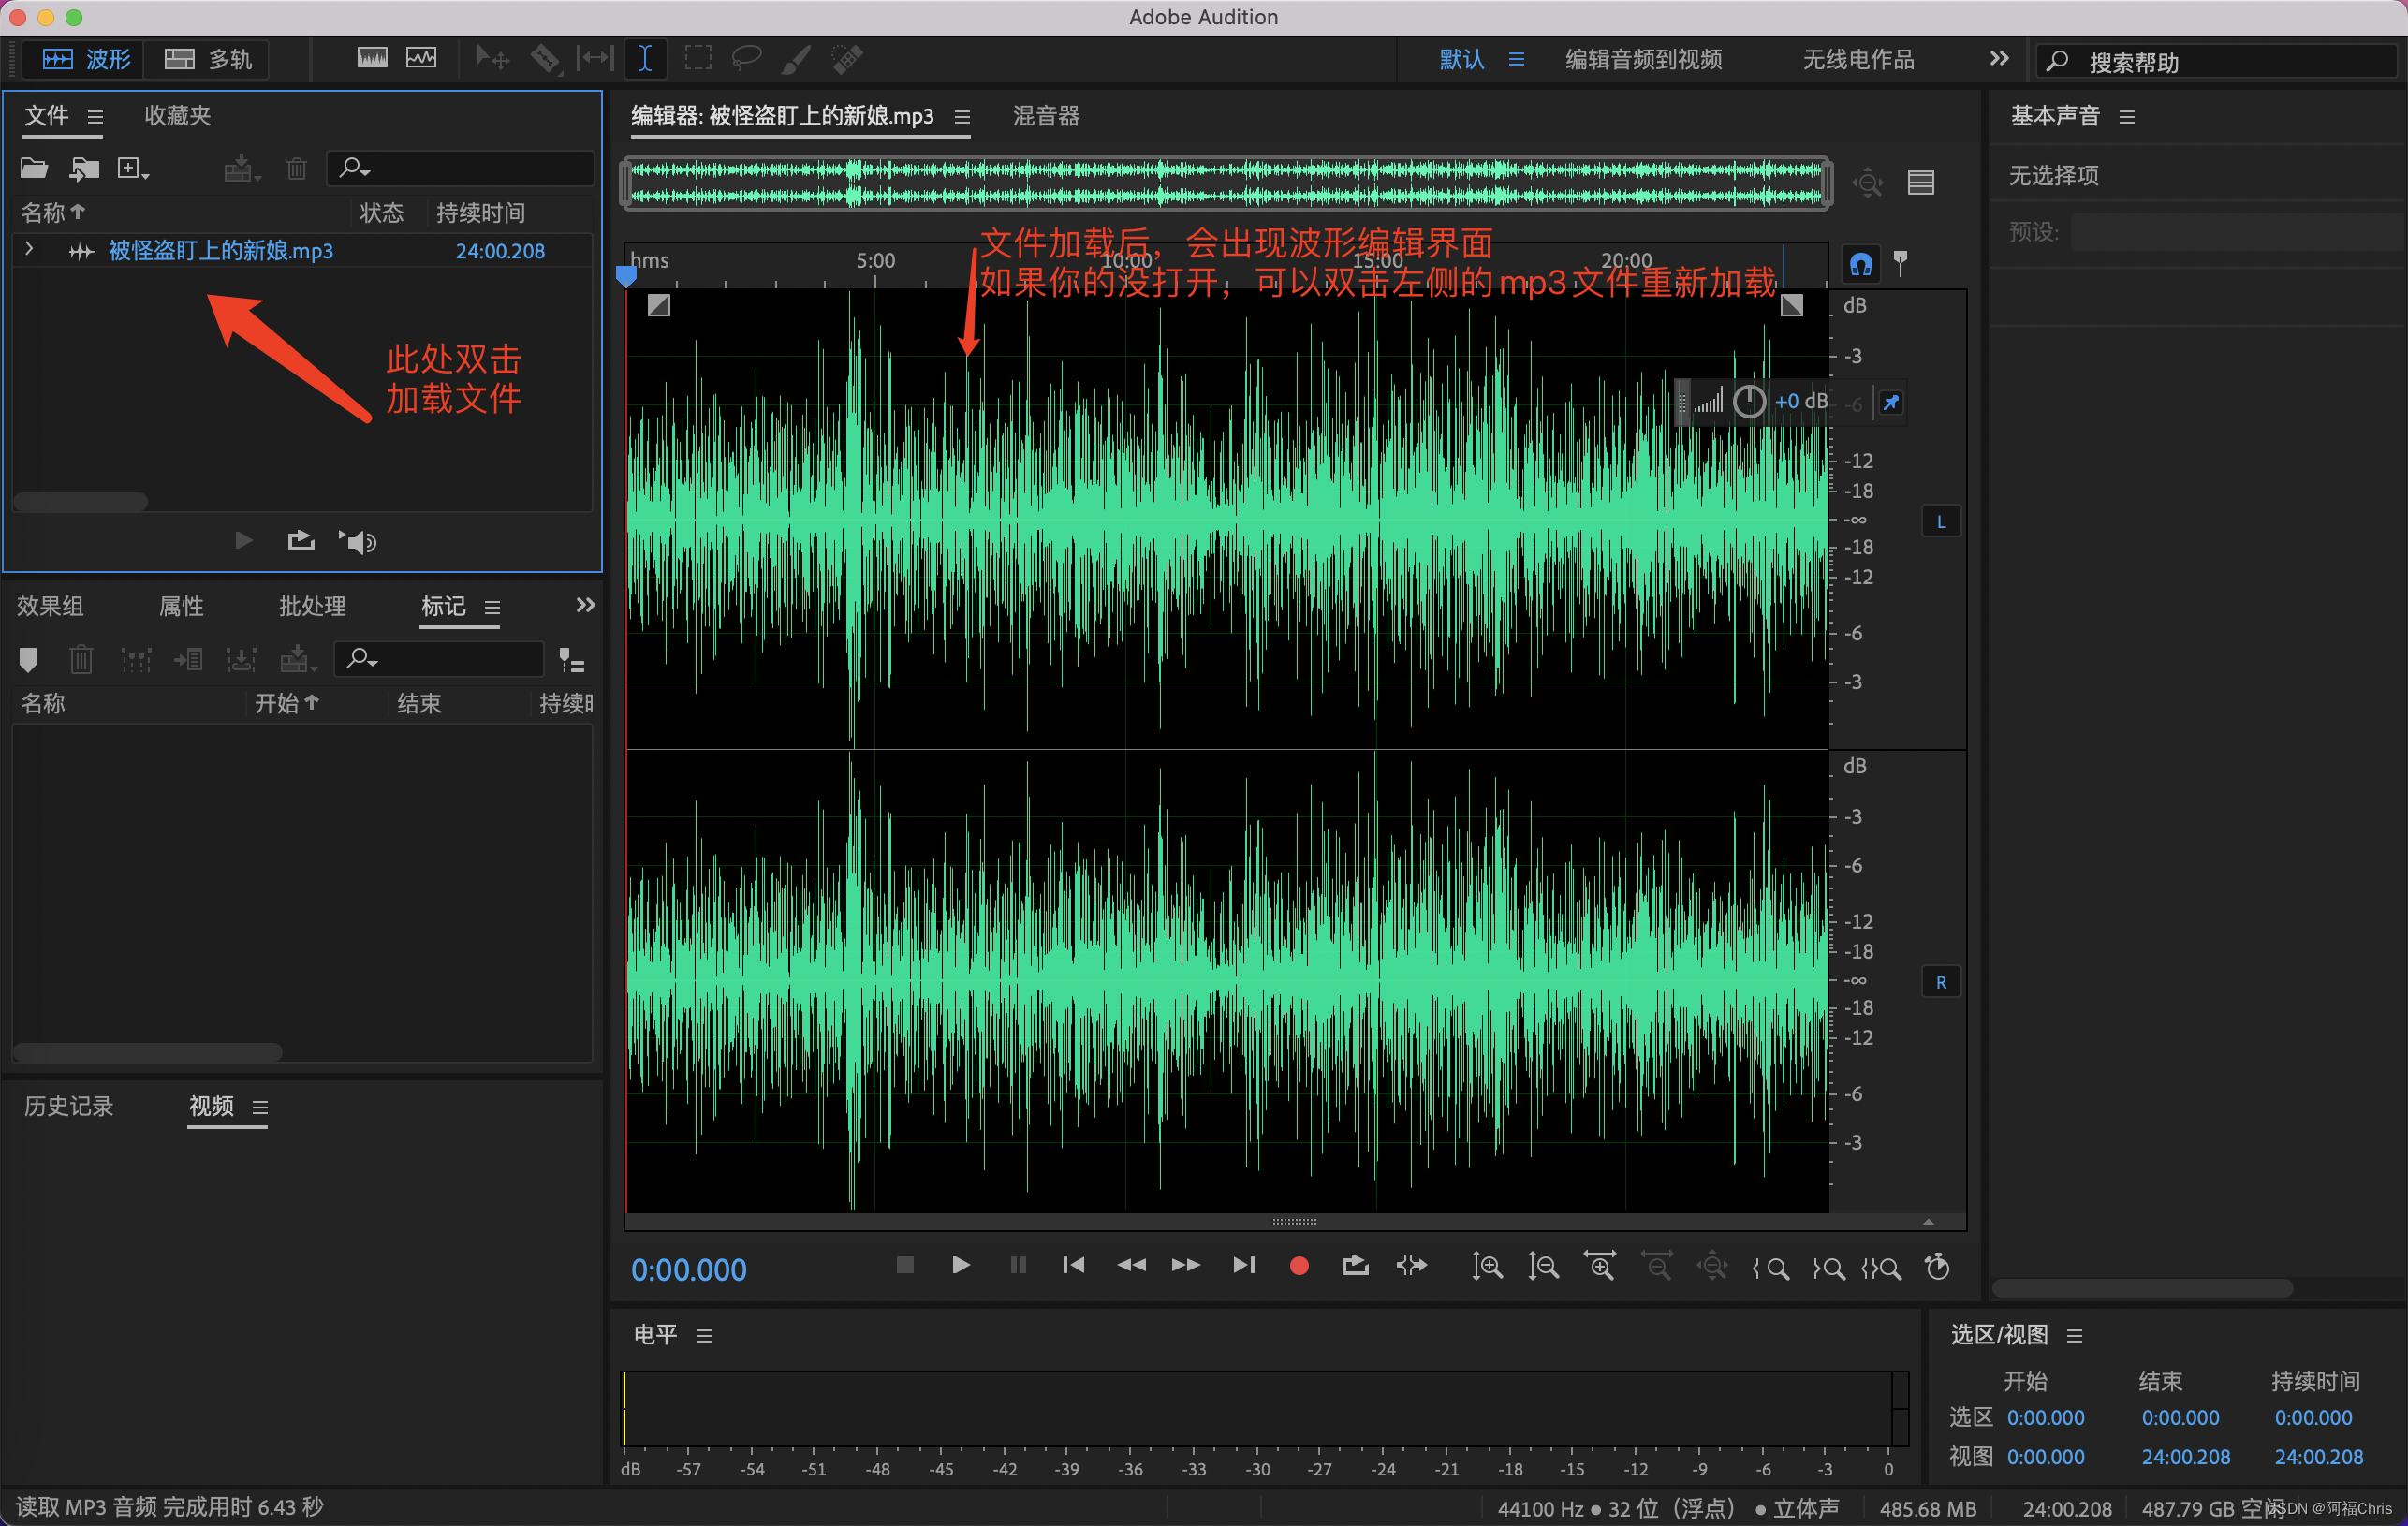Screen dimensions: 2408x1526
Task: Show hidden panel tabs beside 标记
Action: pyautogui.click(x=586, y=604)
